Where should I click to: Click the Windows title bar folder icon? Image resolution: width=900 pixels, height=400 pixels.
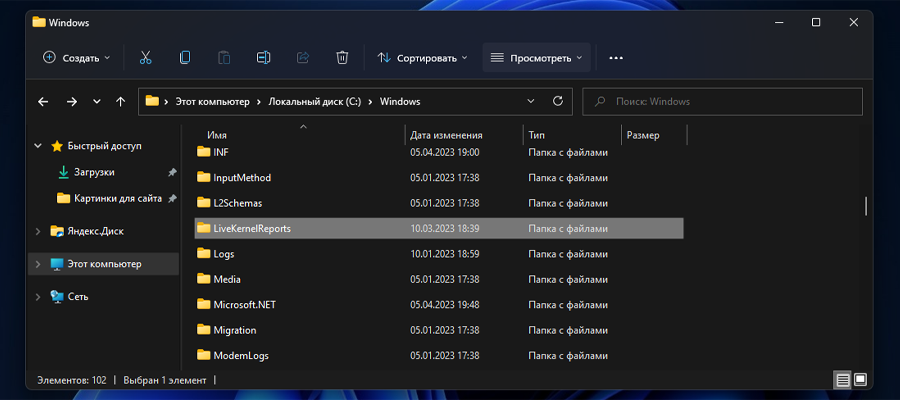tap(39, 22)
